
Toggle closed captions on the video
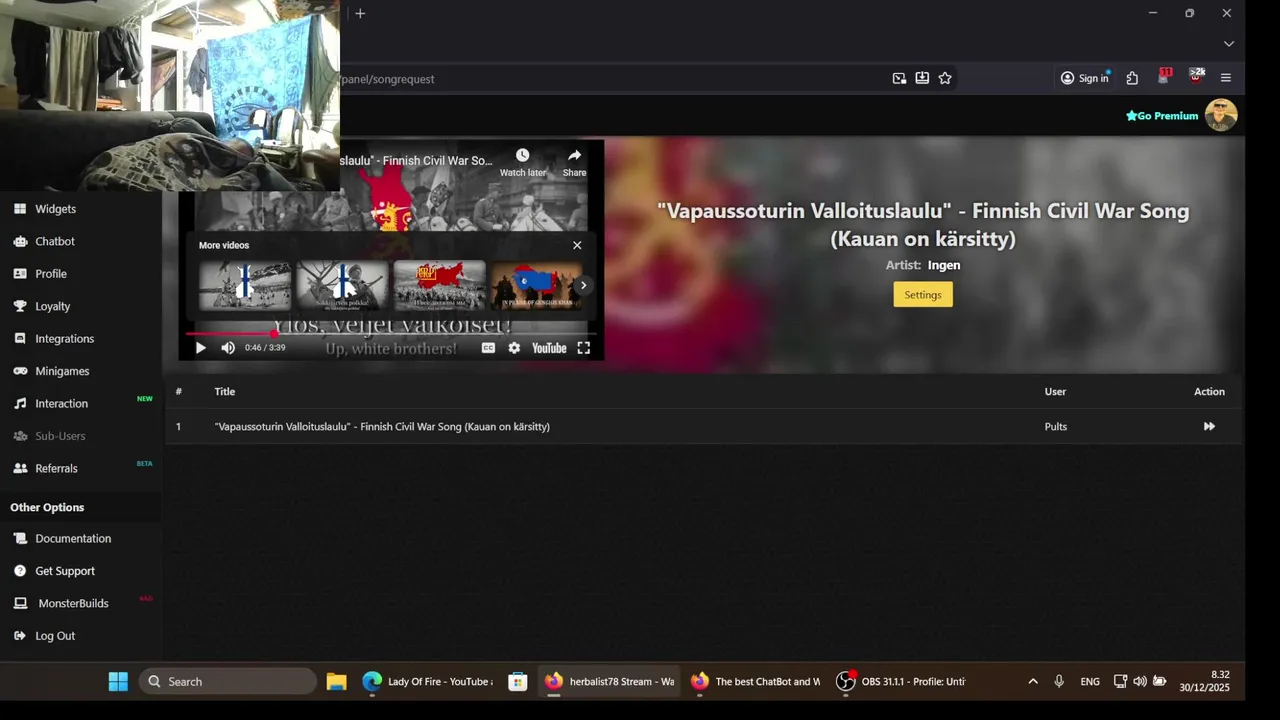(x=488, y=348)
